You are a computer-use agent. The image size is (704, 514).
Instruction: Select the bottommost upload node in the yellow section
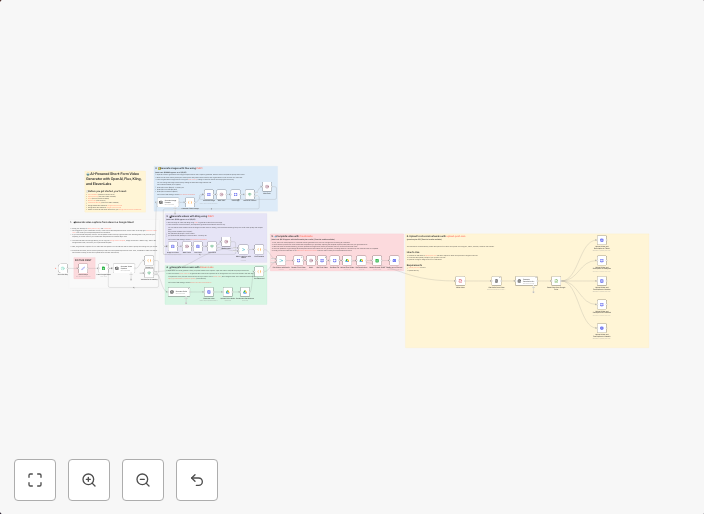tap(601, 328)
